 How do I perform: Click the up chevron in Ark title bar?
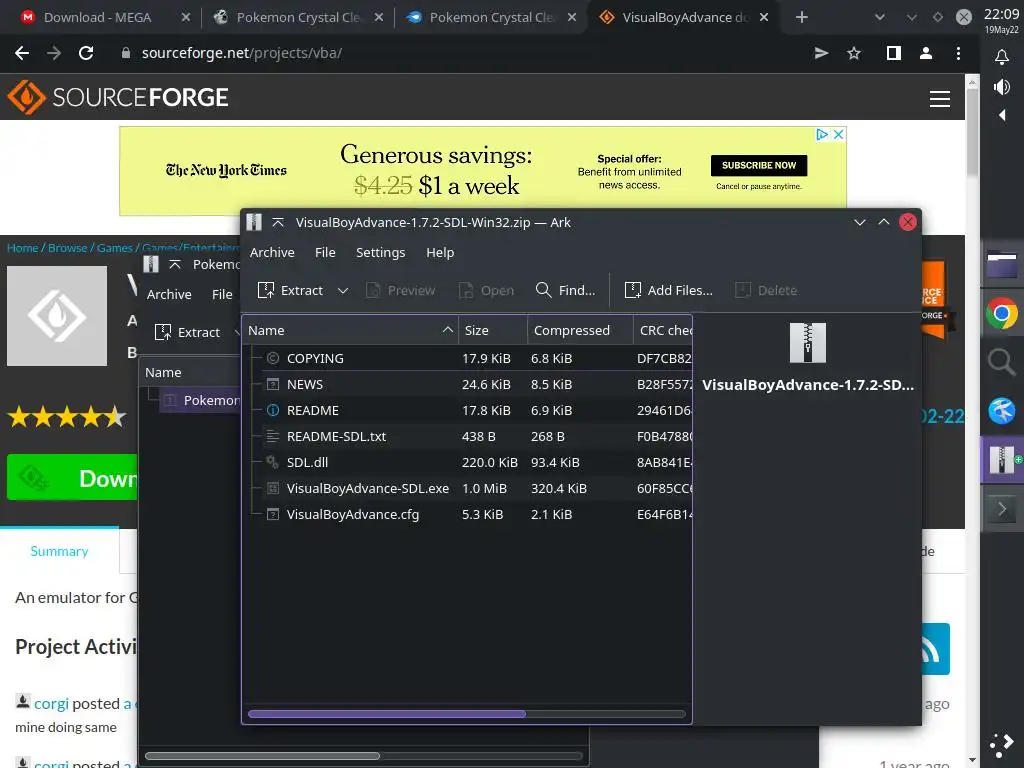pyautogui.click(x=884, y=223)
